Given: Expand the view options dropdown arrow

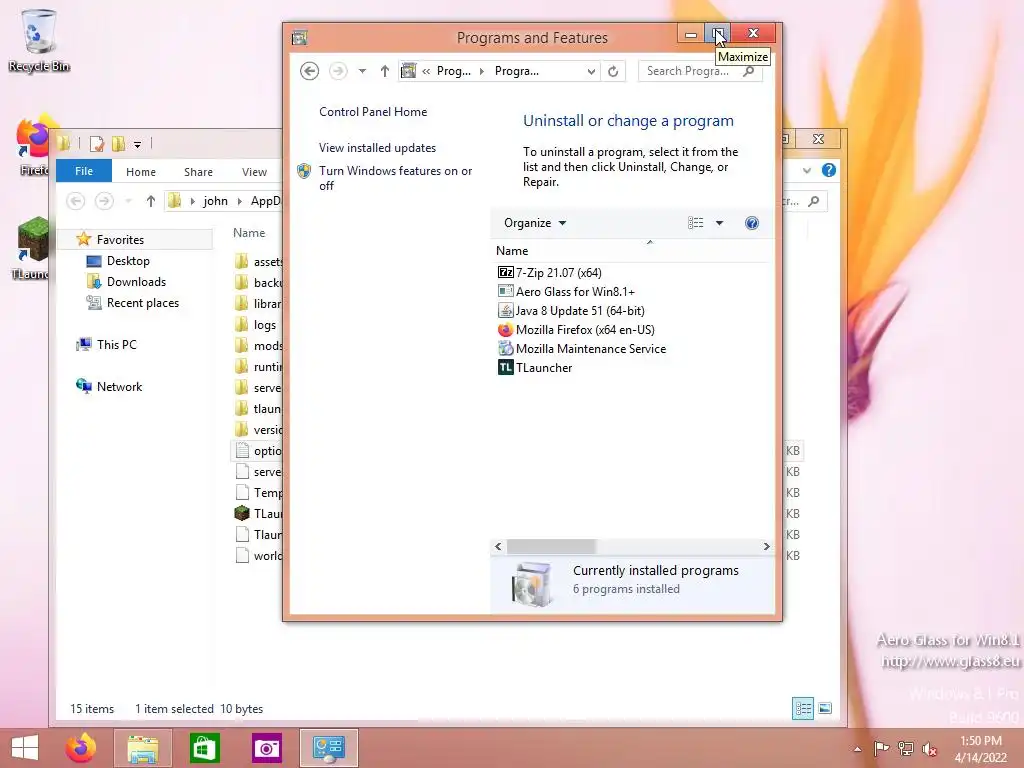Looking at the screenshot, I should click(x=719, y=223).
